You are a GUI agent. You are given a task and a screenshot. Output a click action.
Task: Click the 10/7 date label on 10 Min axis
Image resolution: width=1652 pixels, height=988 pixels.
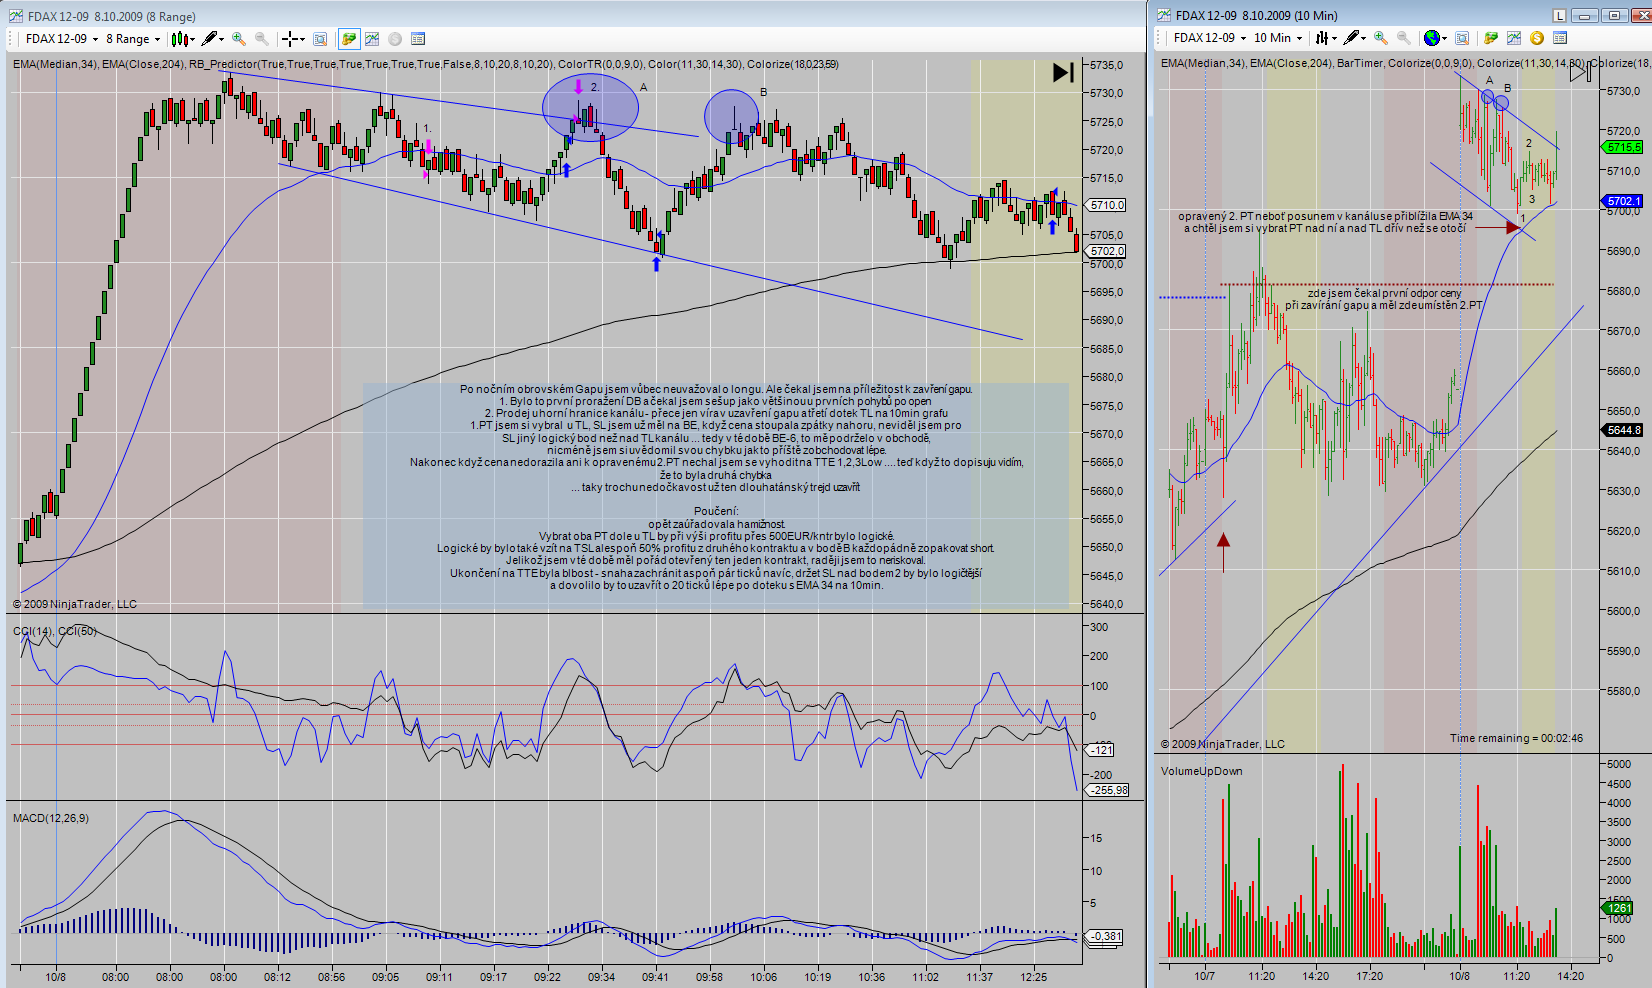pyautogui.click(x=1205, y=976)
